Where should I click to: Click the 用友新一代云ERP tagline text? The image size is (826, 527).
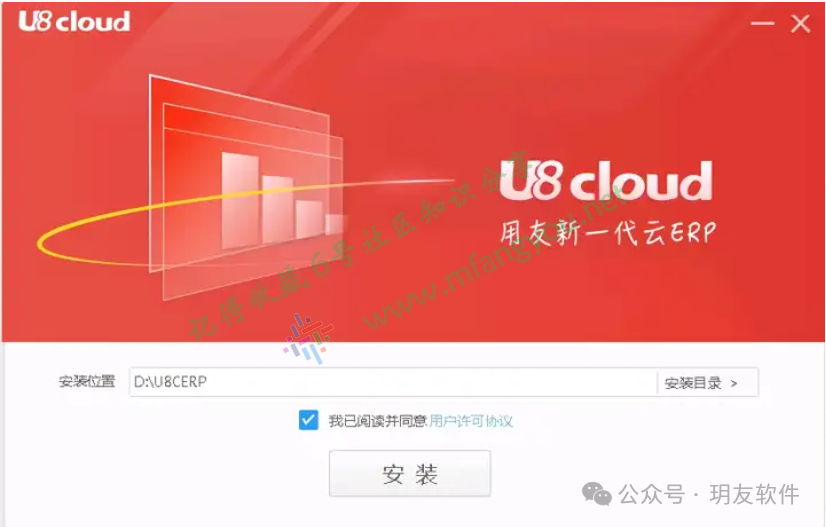608,232
